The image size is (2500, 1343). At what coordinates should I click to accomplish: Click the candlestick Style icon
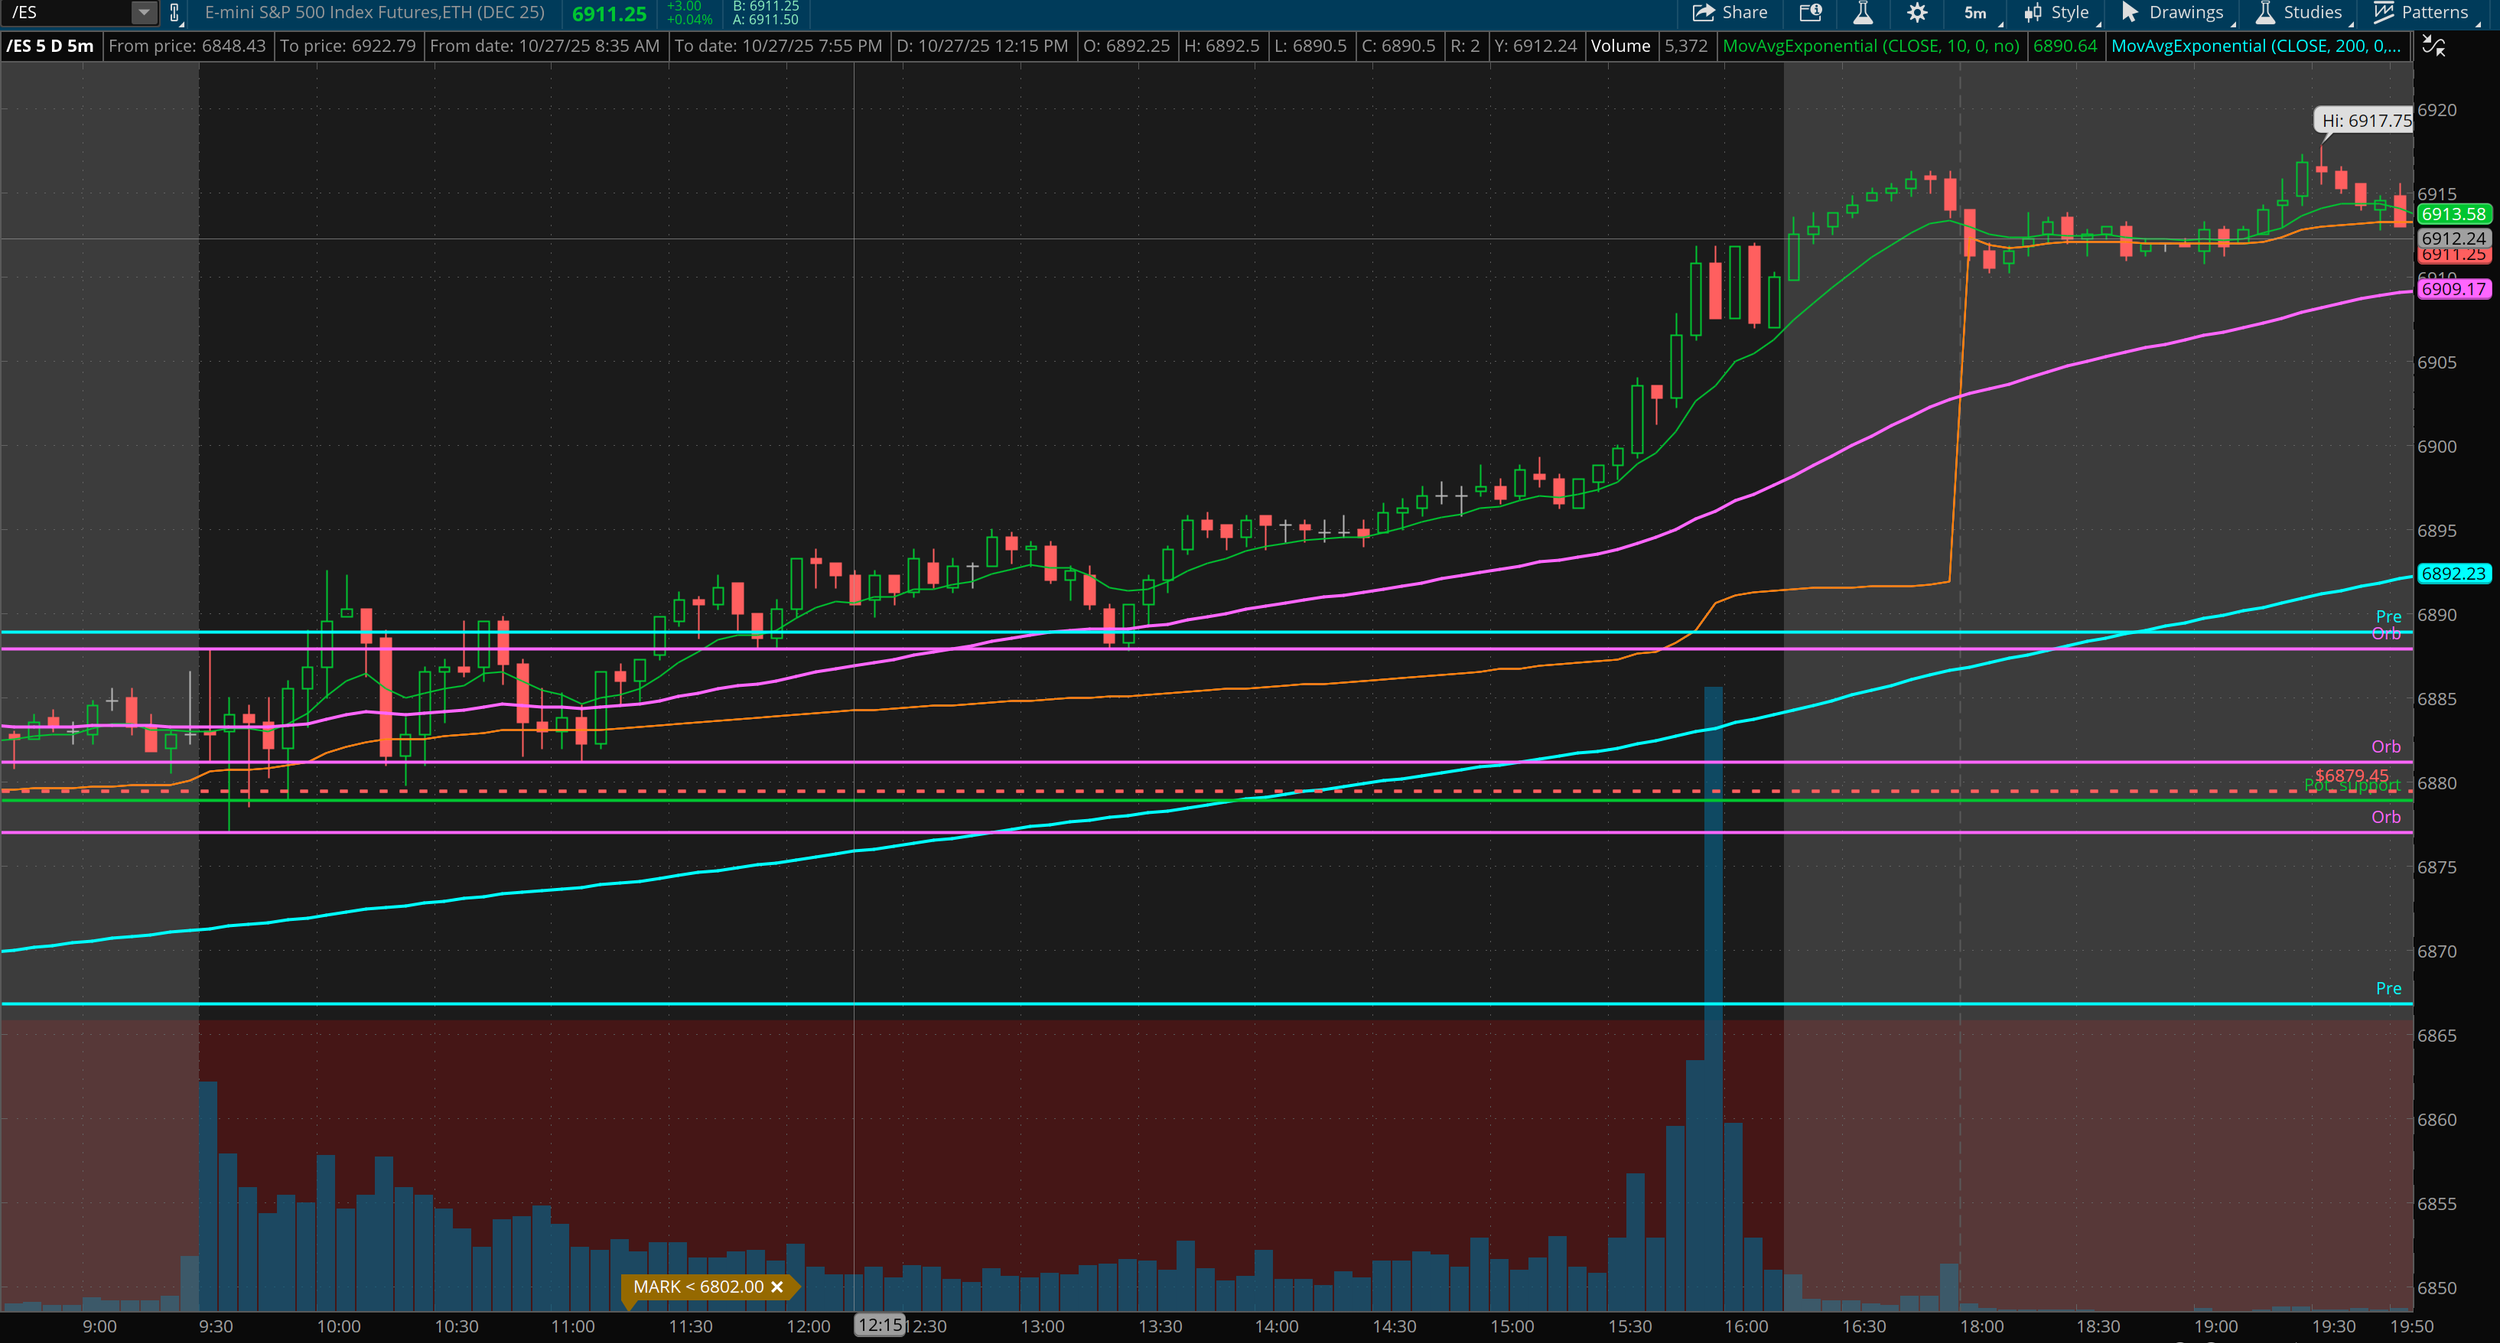click(2033, 13)
